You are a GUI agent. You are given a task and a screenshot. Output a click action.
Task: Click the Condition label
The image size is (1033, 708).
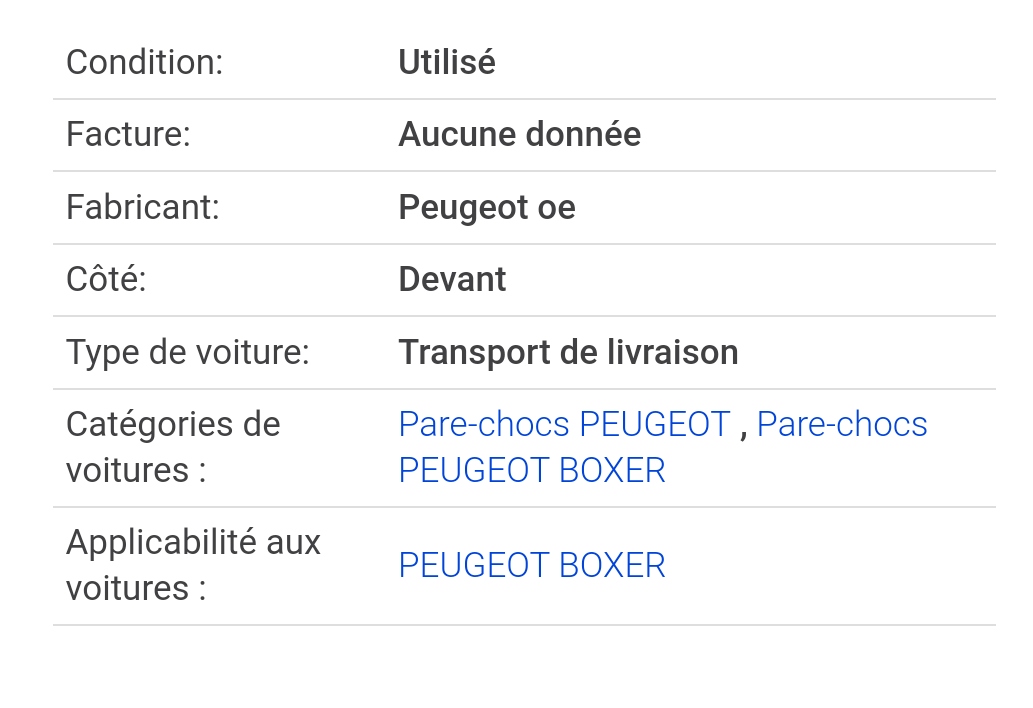point(144,63)
